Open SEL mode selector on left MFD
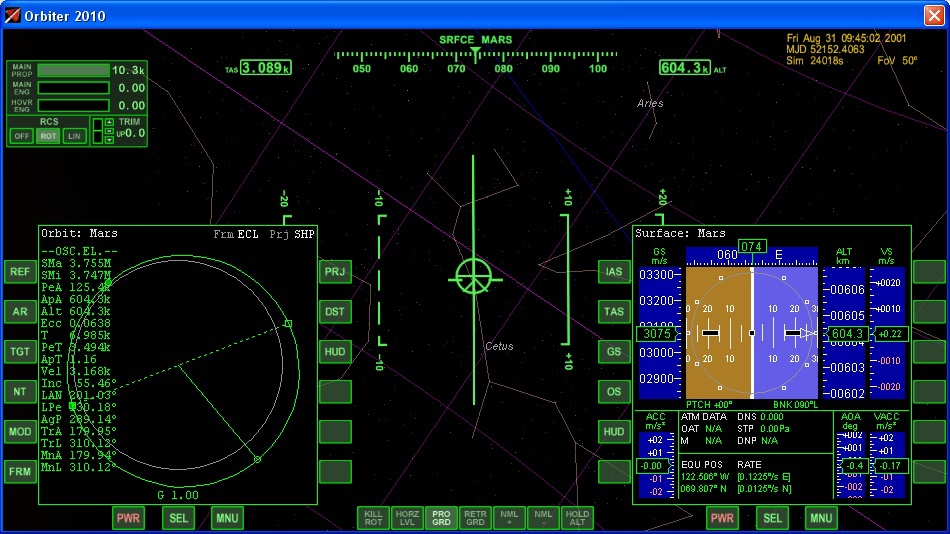Screen dimensions: 950x534 tap(178, 518)
